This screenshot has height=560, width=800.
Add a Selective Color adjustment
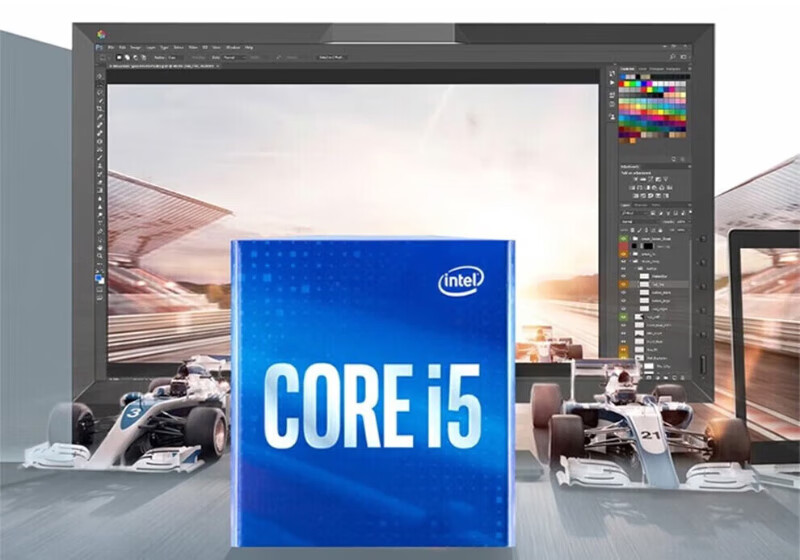pos(666,196)
